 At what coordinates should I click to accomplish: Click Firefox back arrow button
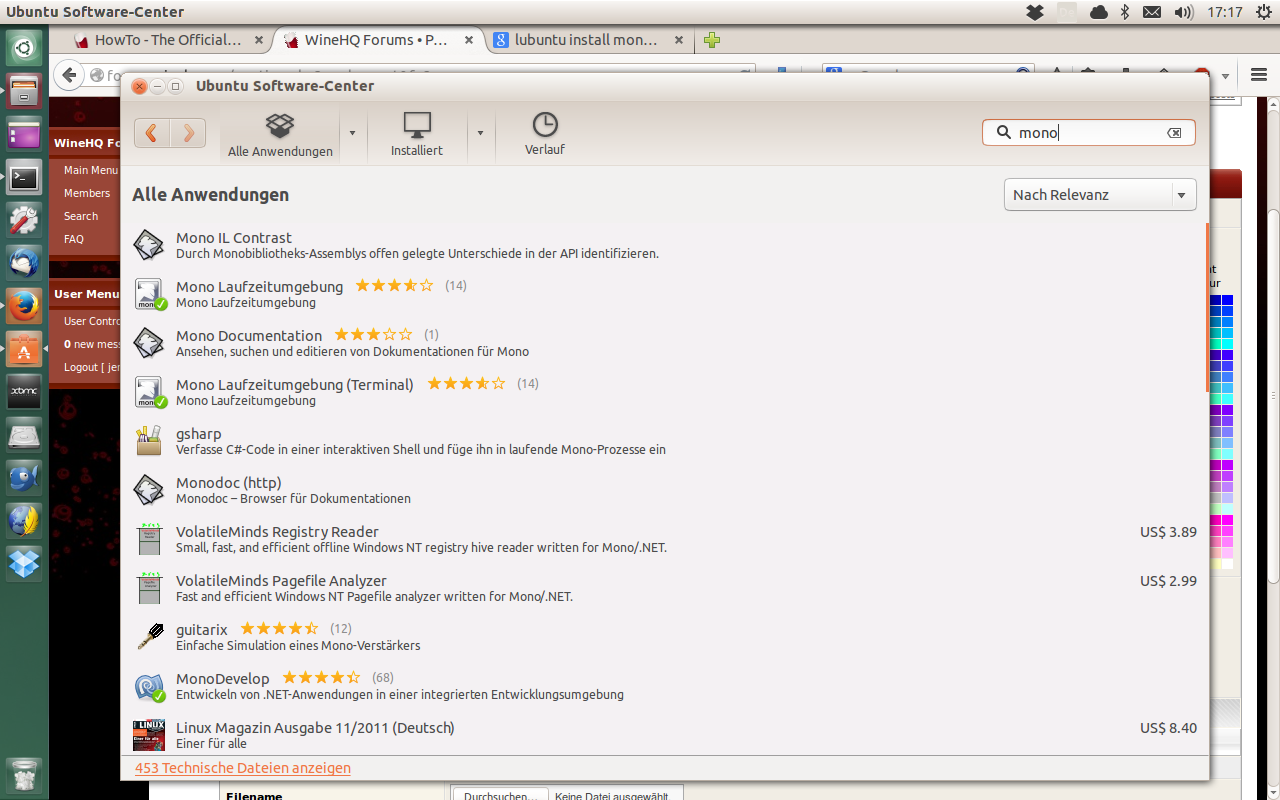pyautogui.click(x=68, y=74)
